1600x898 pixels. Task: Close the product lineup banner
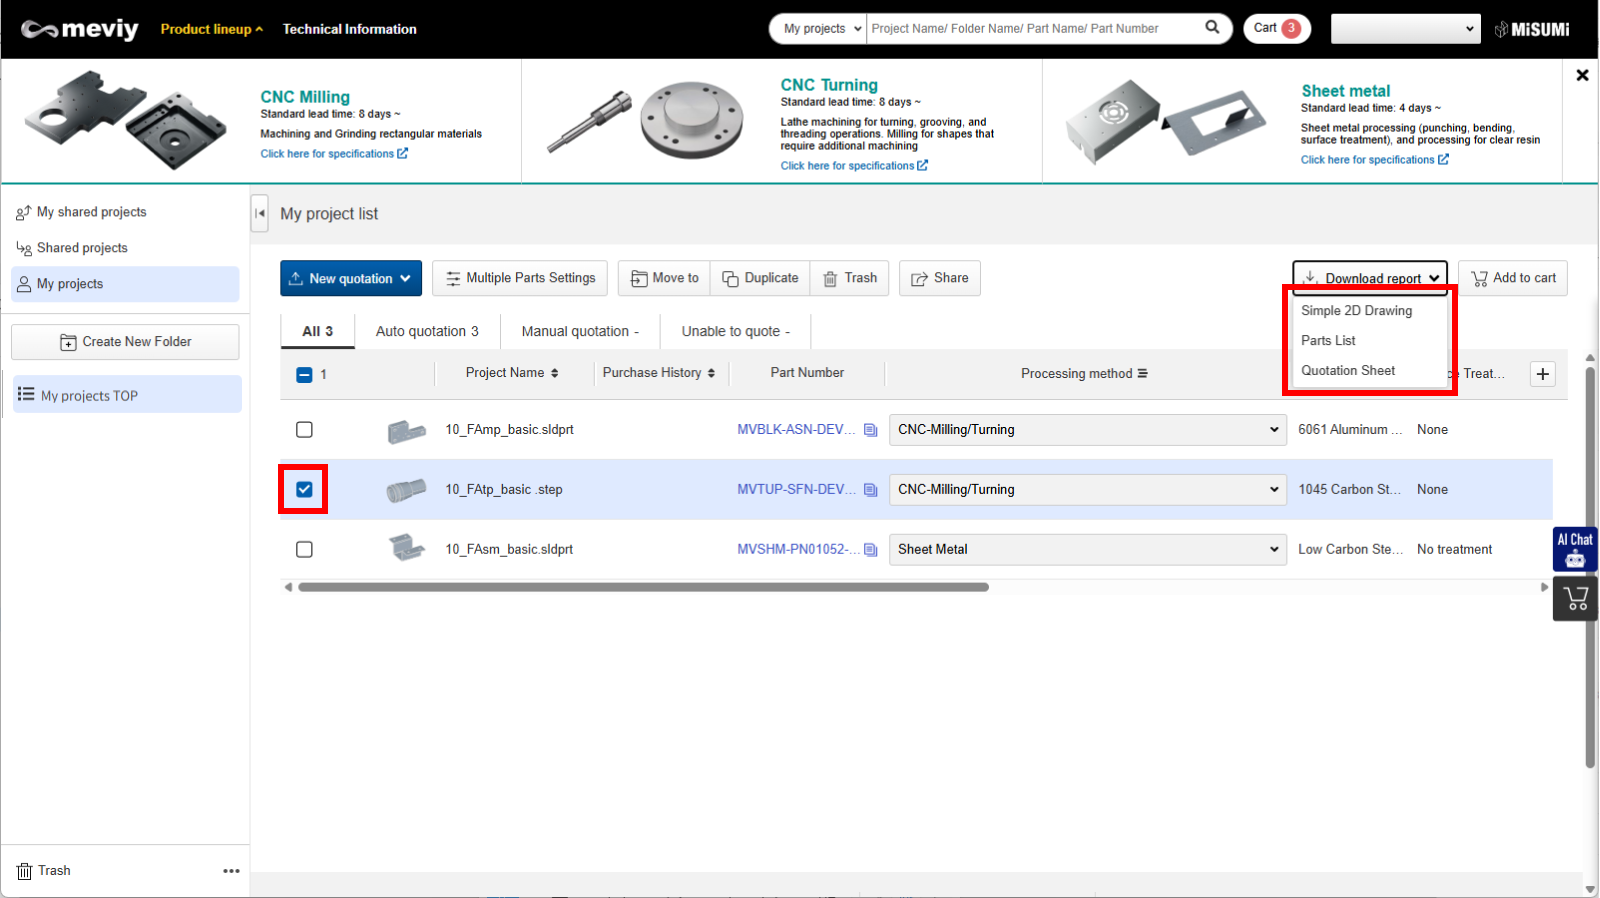(x=1582, y=75)
